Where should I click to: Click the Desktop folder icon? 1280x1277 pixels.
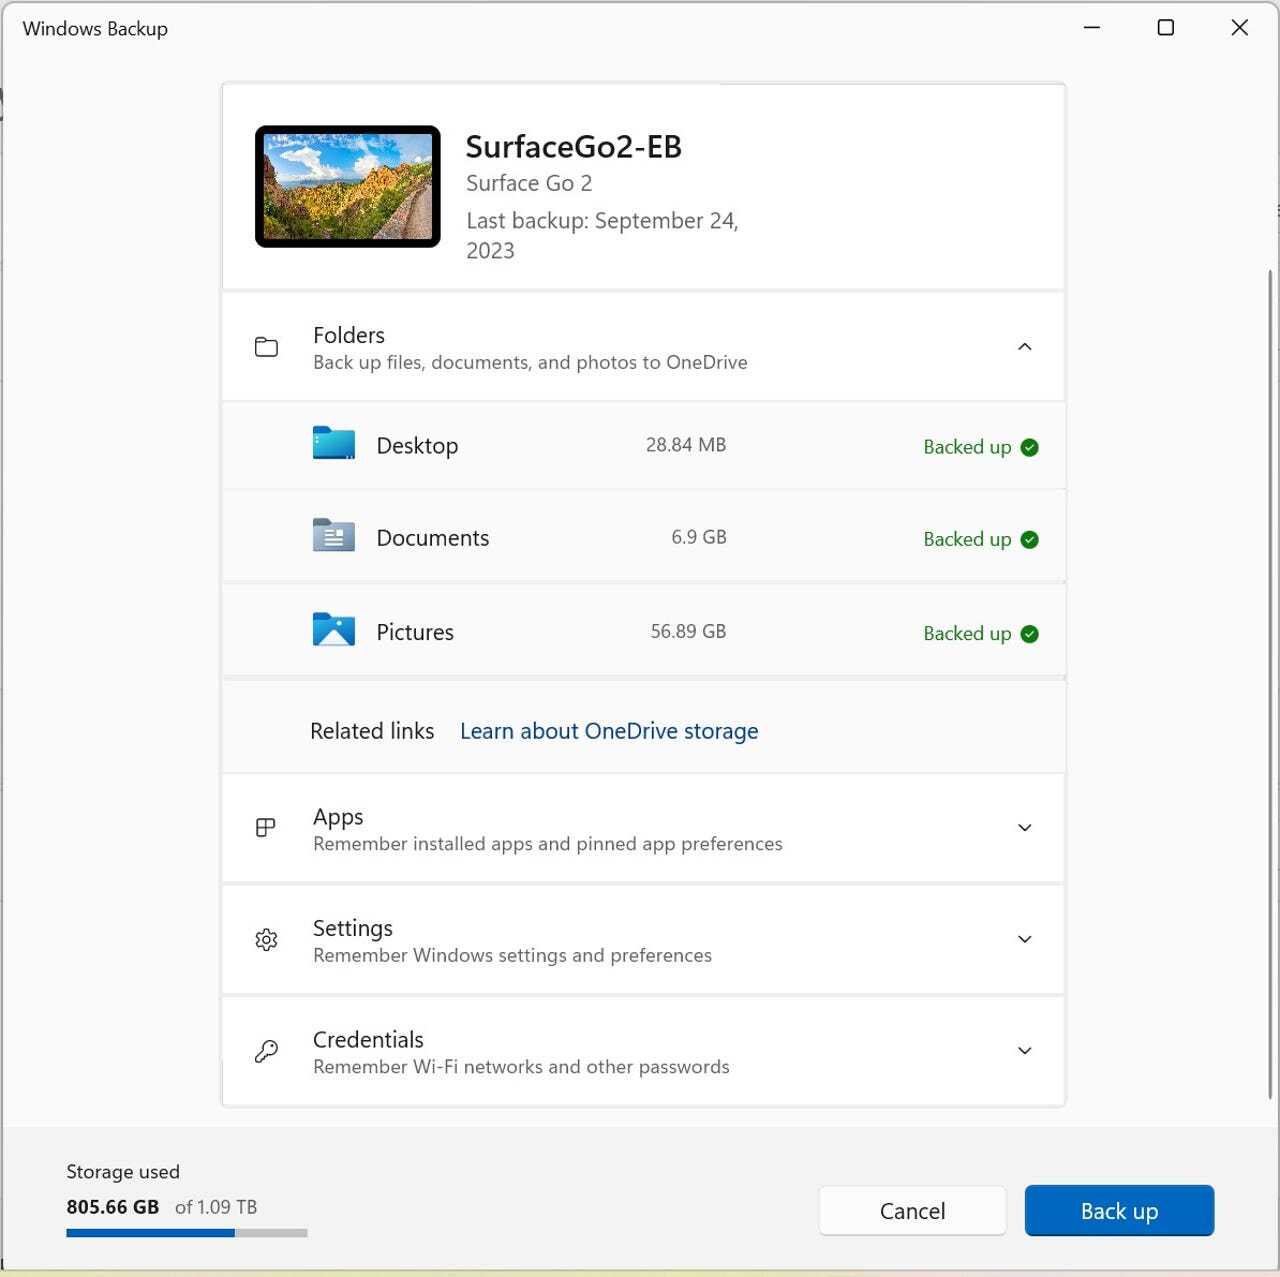click(333, 444)
